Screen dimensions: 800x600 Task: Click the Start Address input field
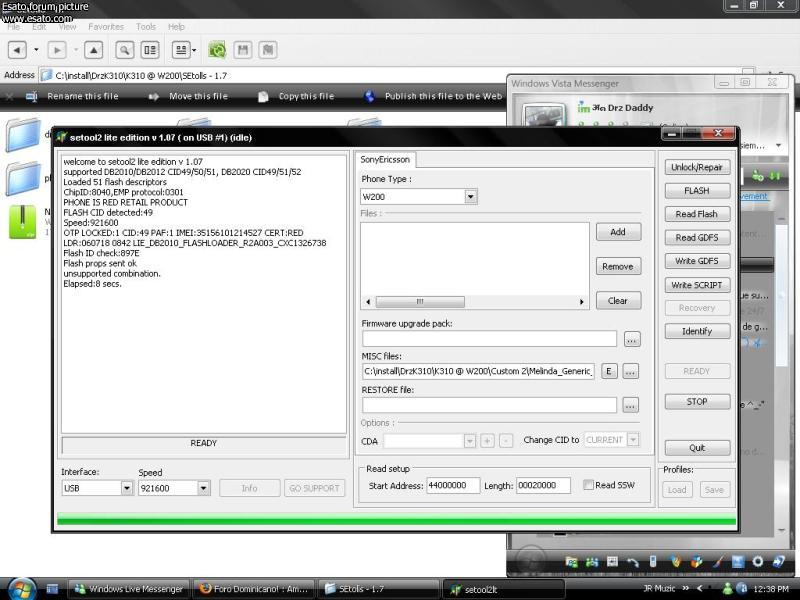[452, 485]
